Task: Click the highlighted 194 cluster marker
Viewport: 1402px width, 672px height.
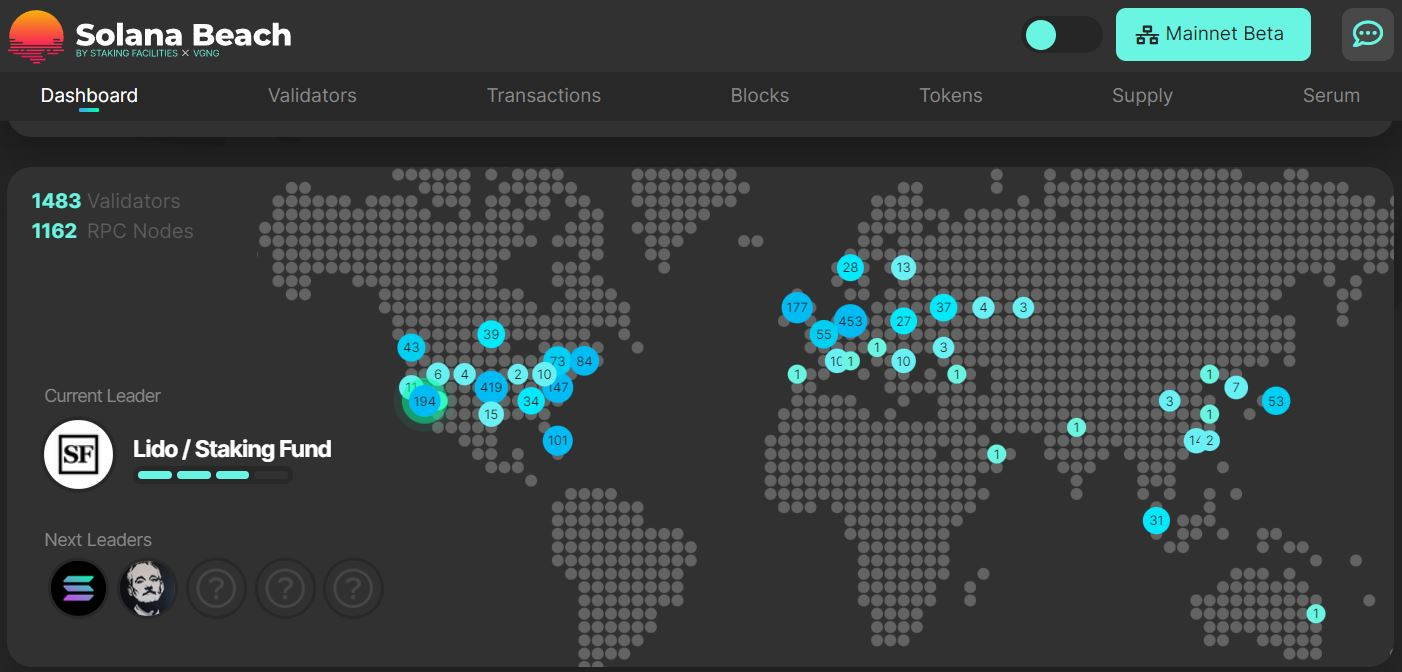Action: 425,401
